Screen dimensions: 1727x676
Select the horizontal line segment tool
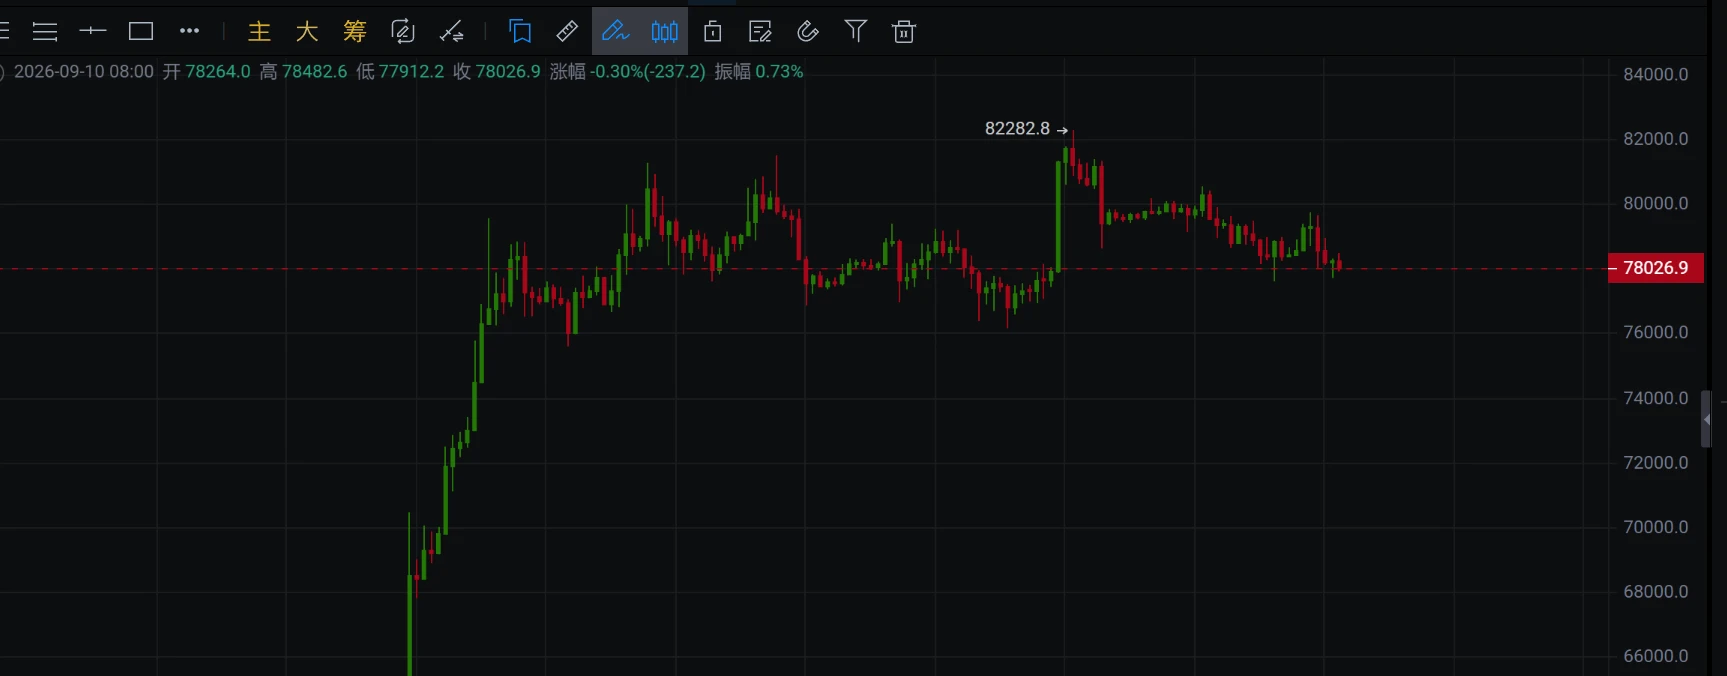93,32
